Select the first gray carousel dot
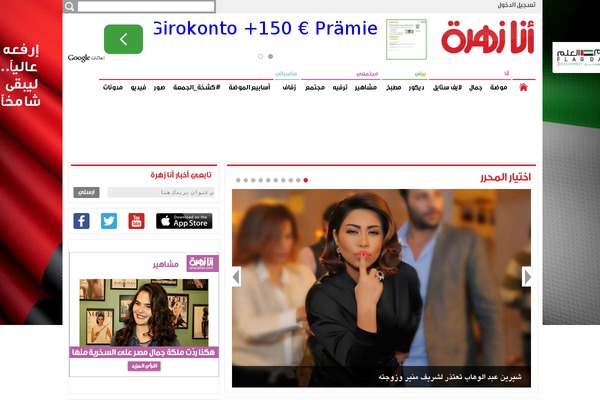 tap(238, 180)
